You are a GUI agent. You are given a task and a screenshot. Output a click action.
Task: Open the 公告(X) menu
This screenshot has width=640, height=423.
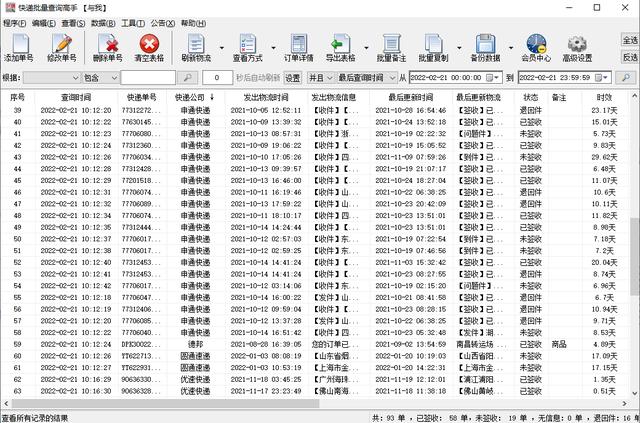pyautogui.click(x=163, y=23)
